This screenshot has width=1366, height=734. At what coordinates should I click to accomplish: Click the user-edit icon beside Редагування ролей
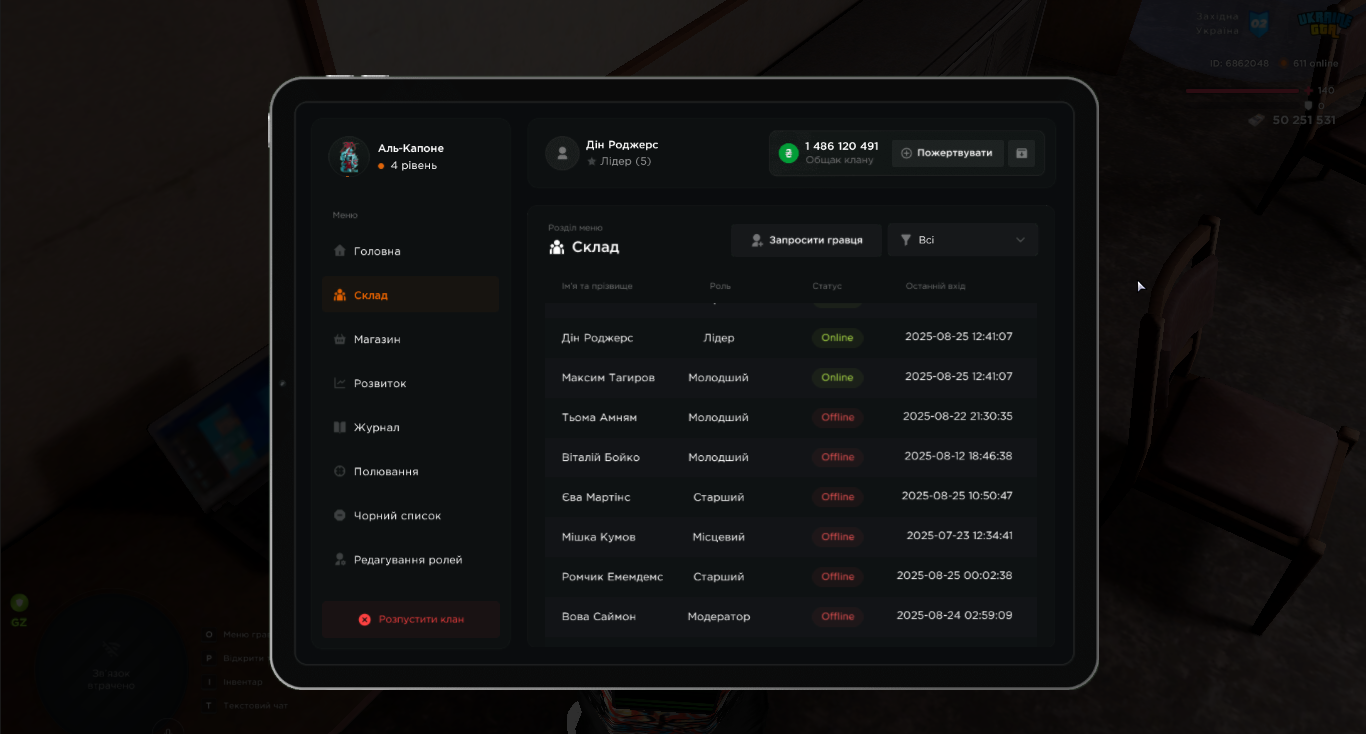[x=339, y=559]
